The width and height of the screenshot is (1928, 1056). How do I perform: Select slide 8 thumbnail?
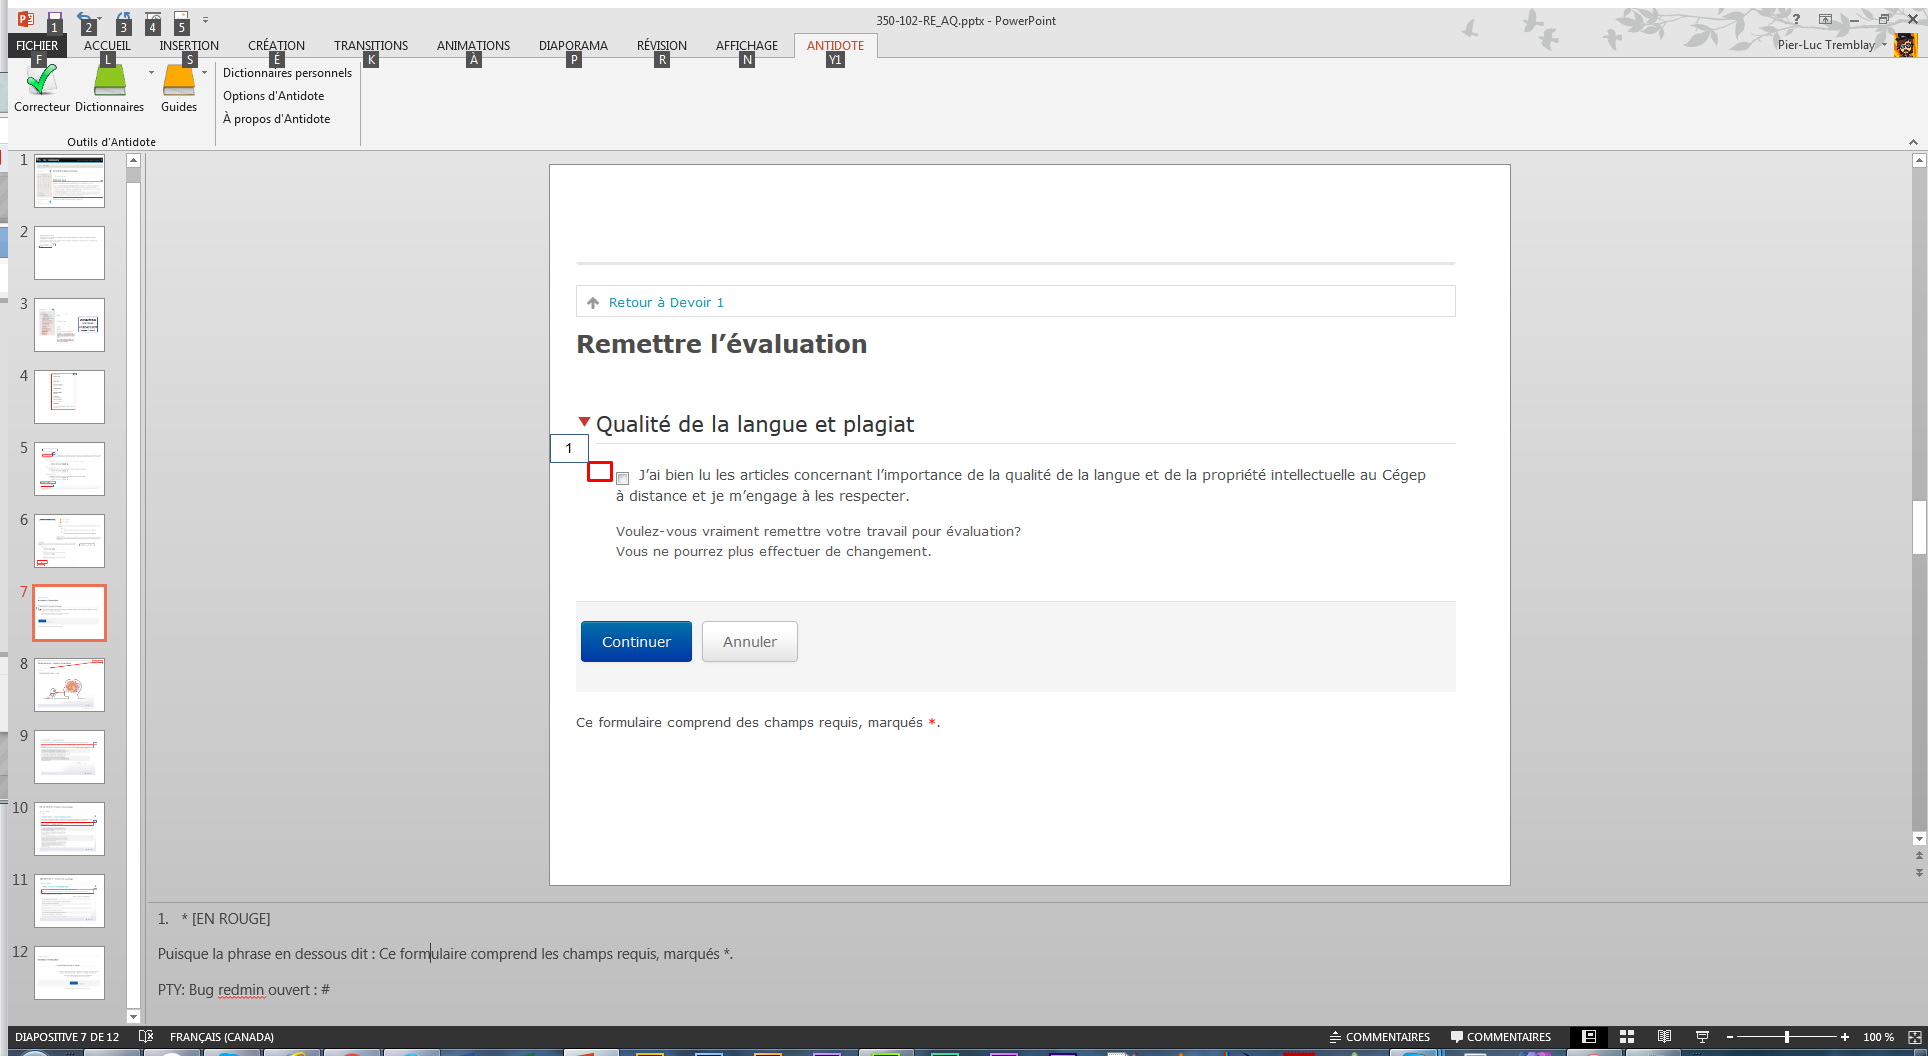69,685
